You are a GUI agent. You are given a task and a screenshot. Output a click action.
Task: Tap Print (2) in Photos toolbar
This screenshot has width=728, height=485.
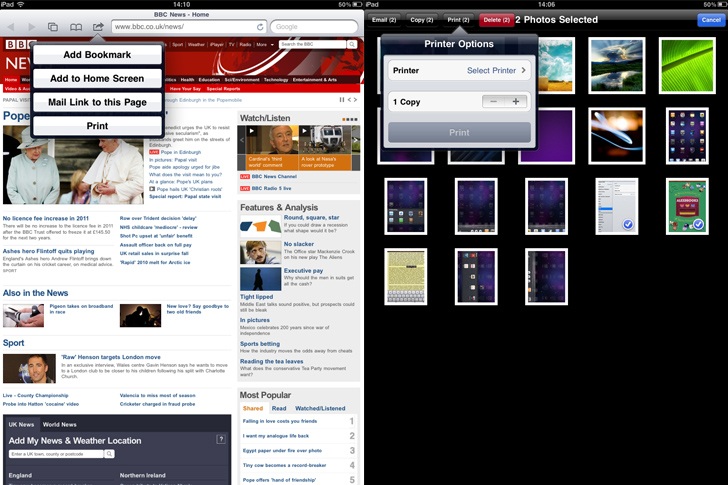tap(458, 20)
